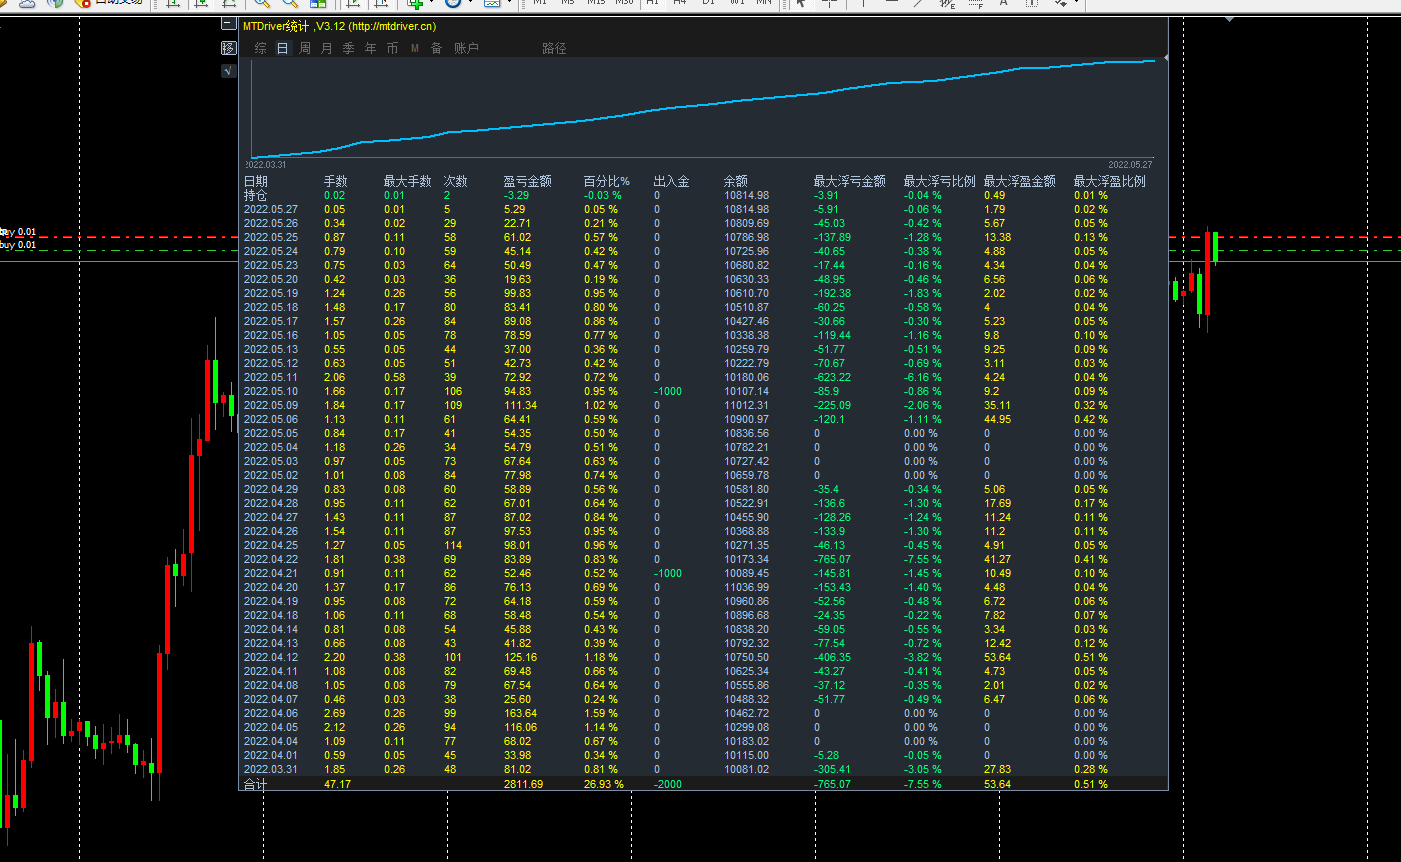Click the green plus add-indicator toolbar icon
The width and height of the screenshot is (1401, 862).
coord(416,3)
